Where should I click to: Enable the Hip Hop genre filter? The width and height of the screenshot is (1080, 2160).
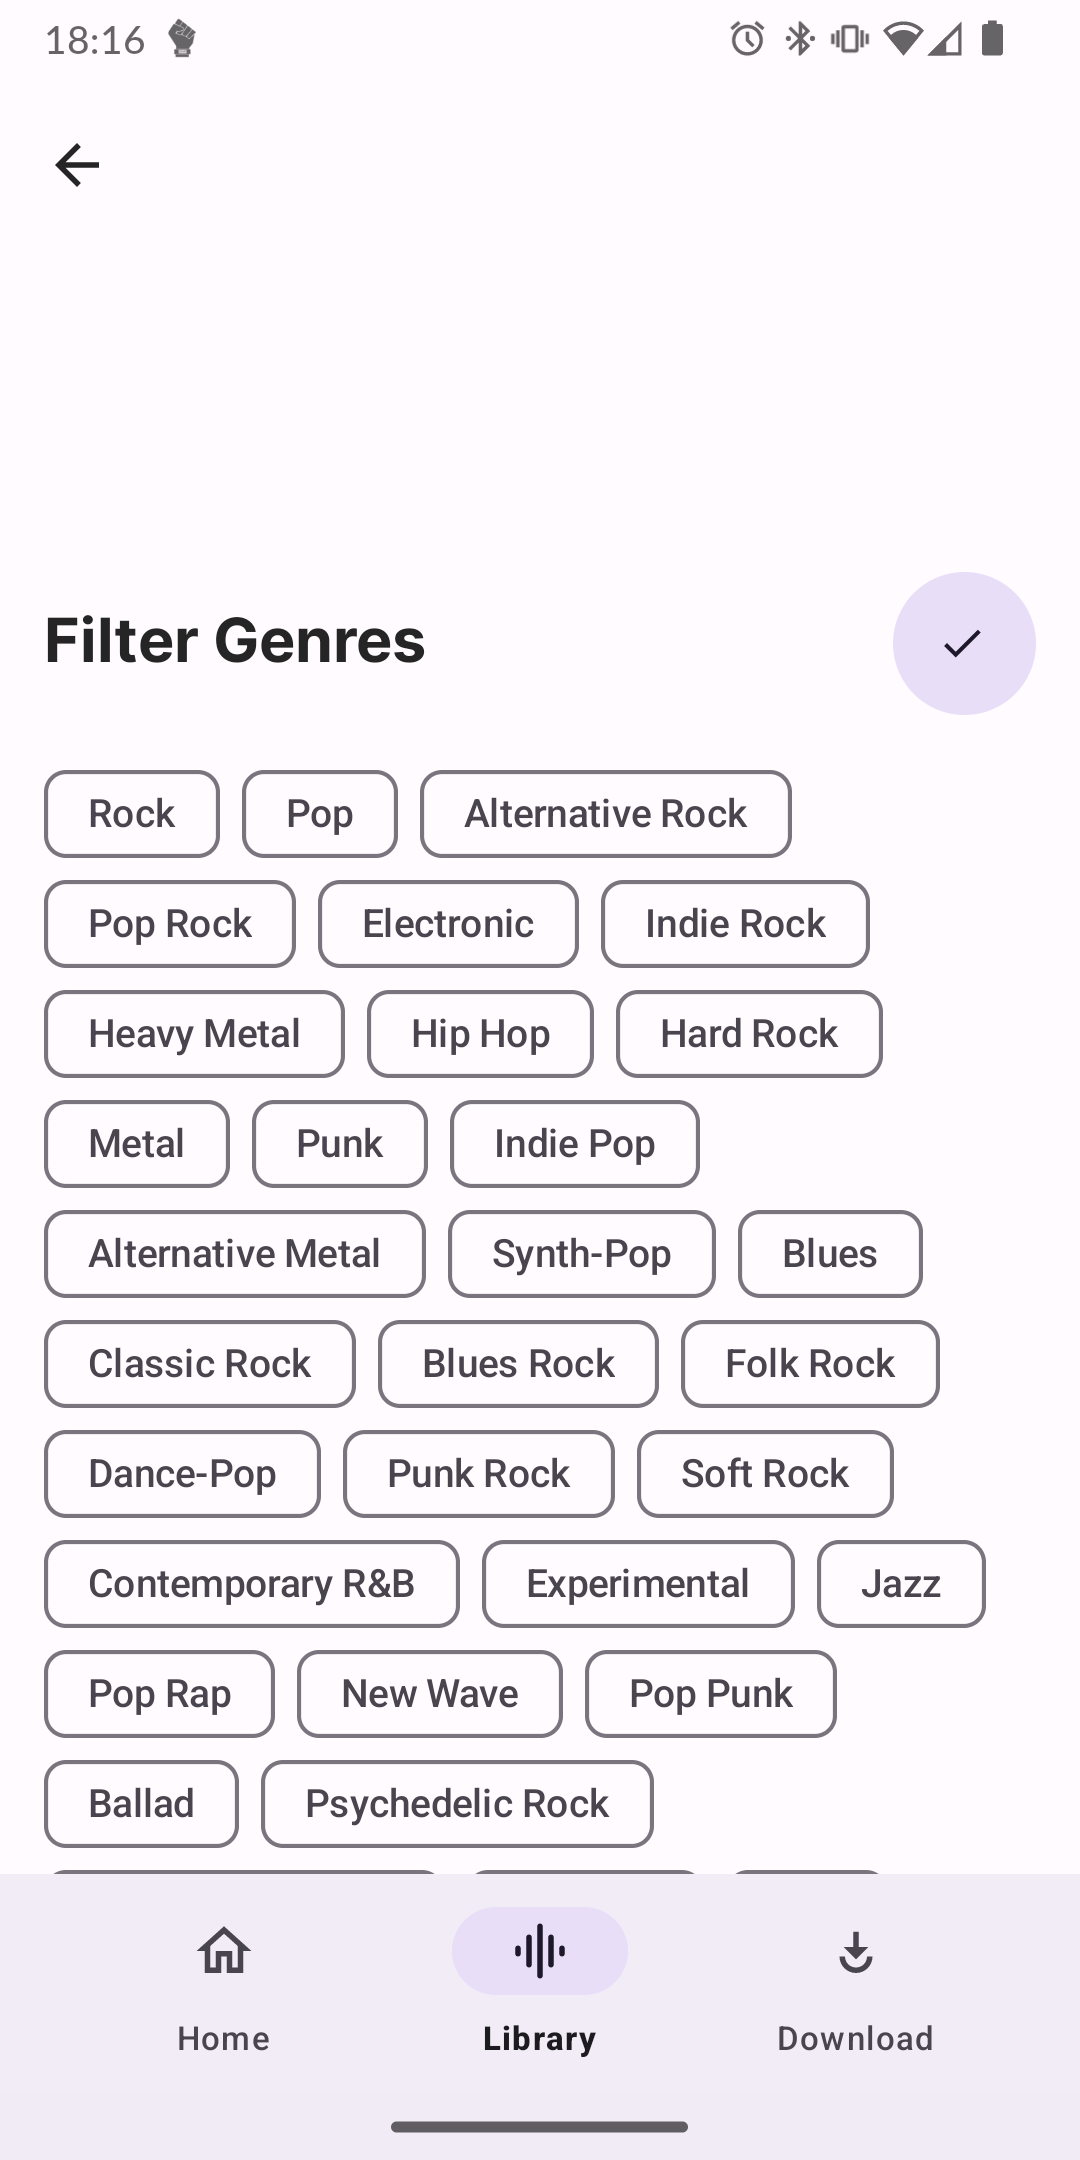tap(480, 1034)
